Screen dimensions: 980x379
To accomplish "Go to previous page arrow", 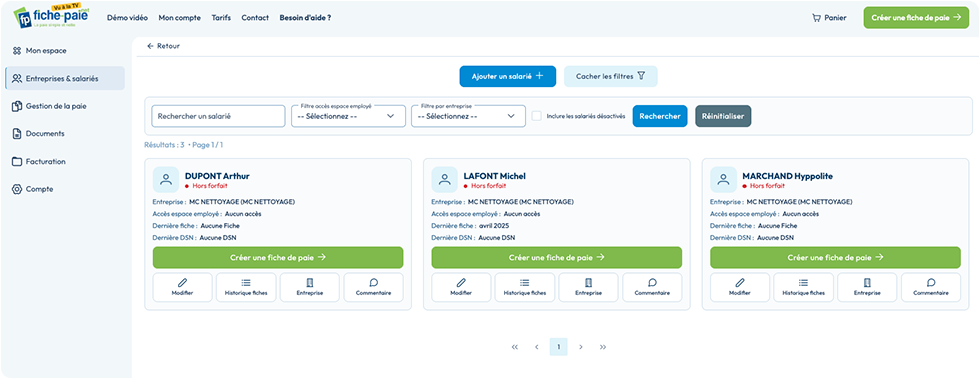I will (x=536, y=346).
